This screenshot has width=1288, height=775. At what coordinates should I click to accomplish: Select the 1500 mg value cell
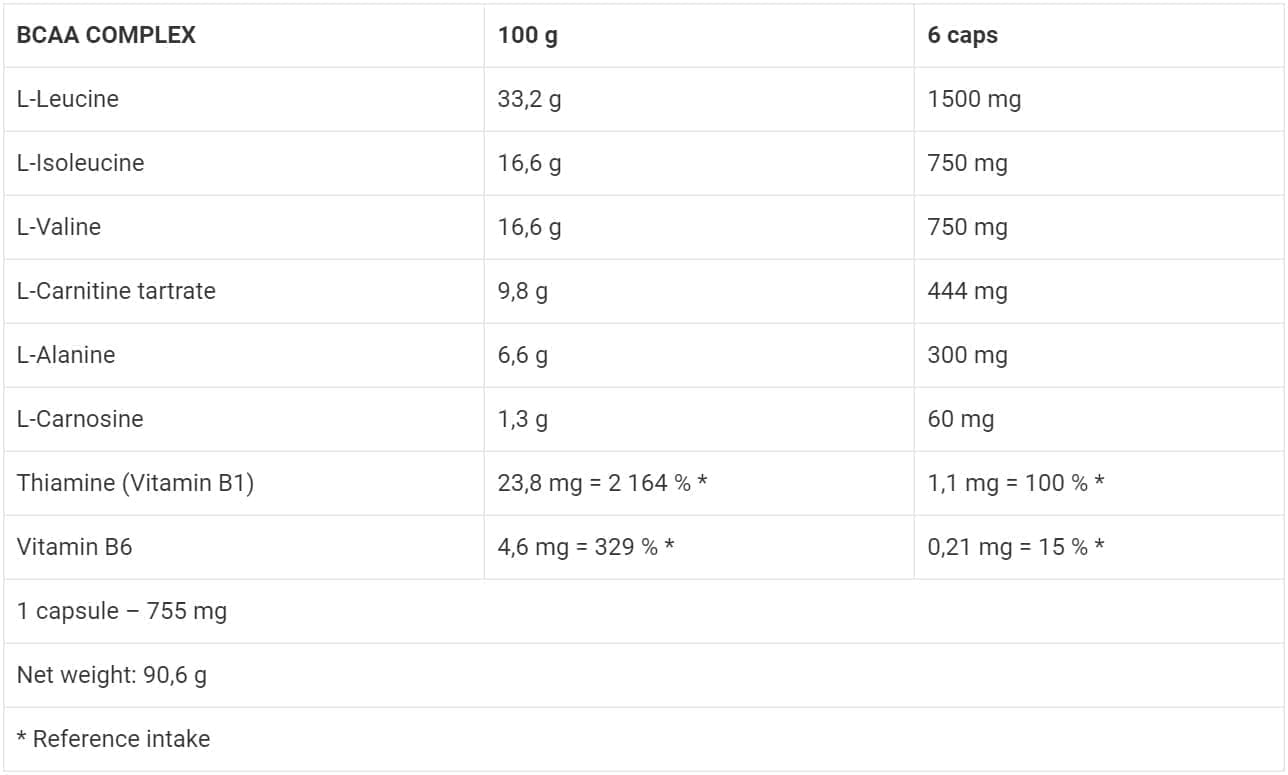[974, 99]
